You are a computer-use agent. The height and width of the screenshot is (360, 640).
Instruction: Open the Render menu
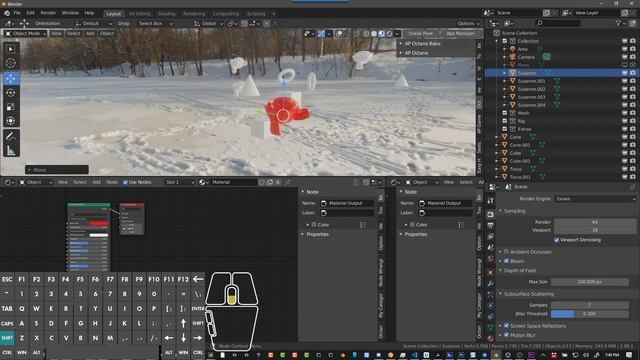[48, 13]
